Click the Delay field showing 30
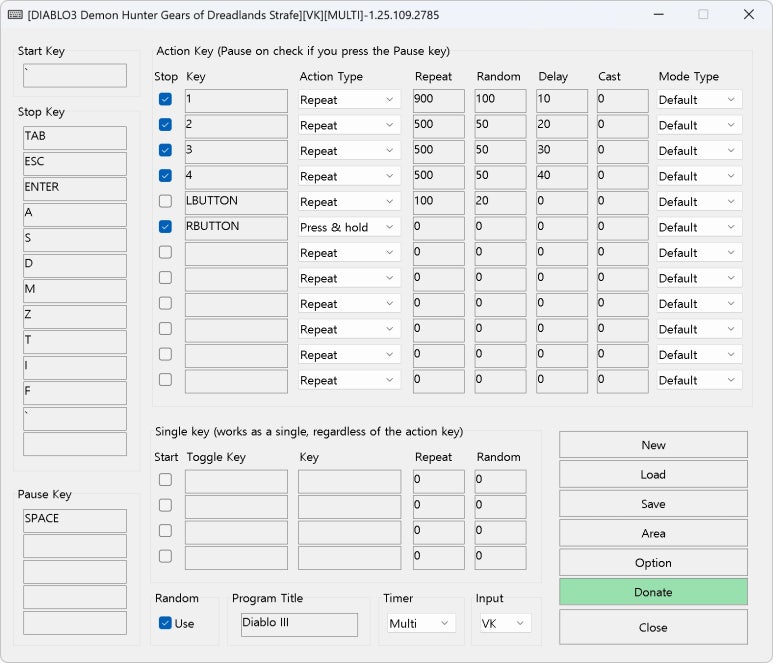The image size is (773, 663). point(562,152)
